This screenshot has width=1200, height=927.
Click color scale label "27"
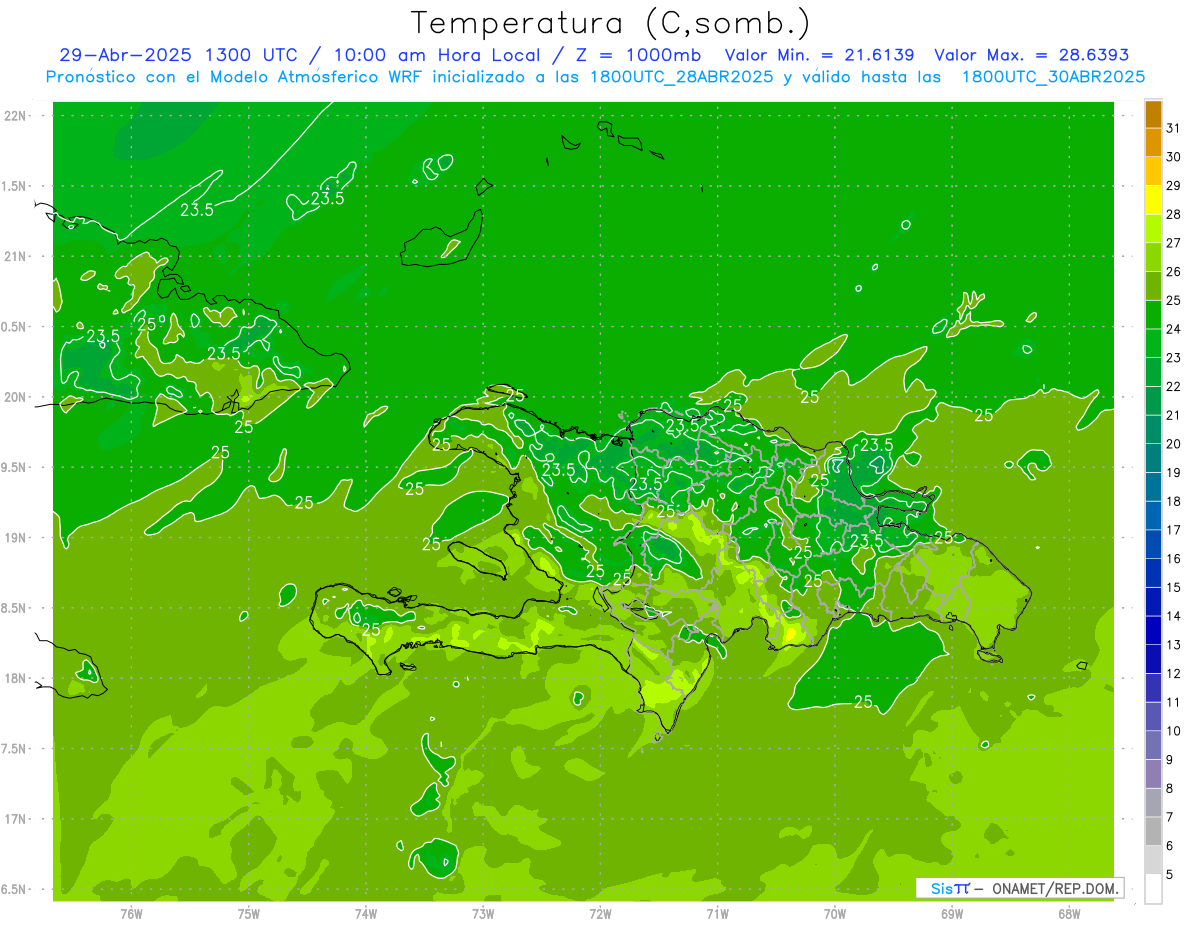(x=1173, y=243)
